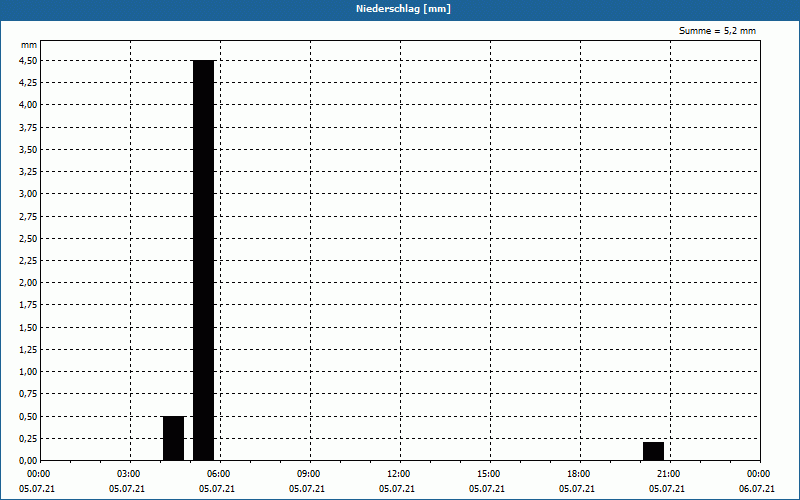Image resolution: width=800 pixels, height=500 pixels.
Task: Click the 18:00 time axis label
Action: (578, 474)
